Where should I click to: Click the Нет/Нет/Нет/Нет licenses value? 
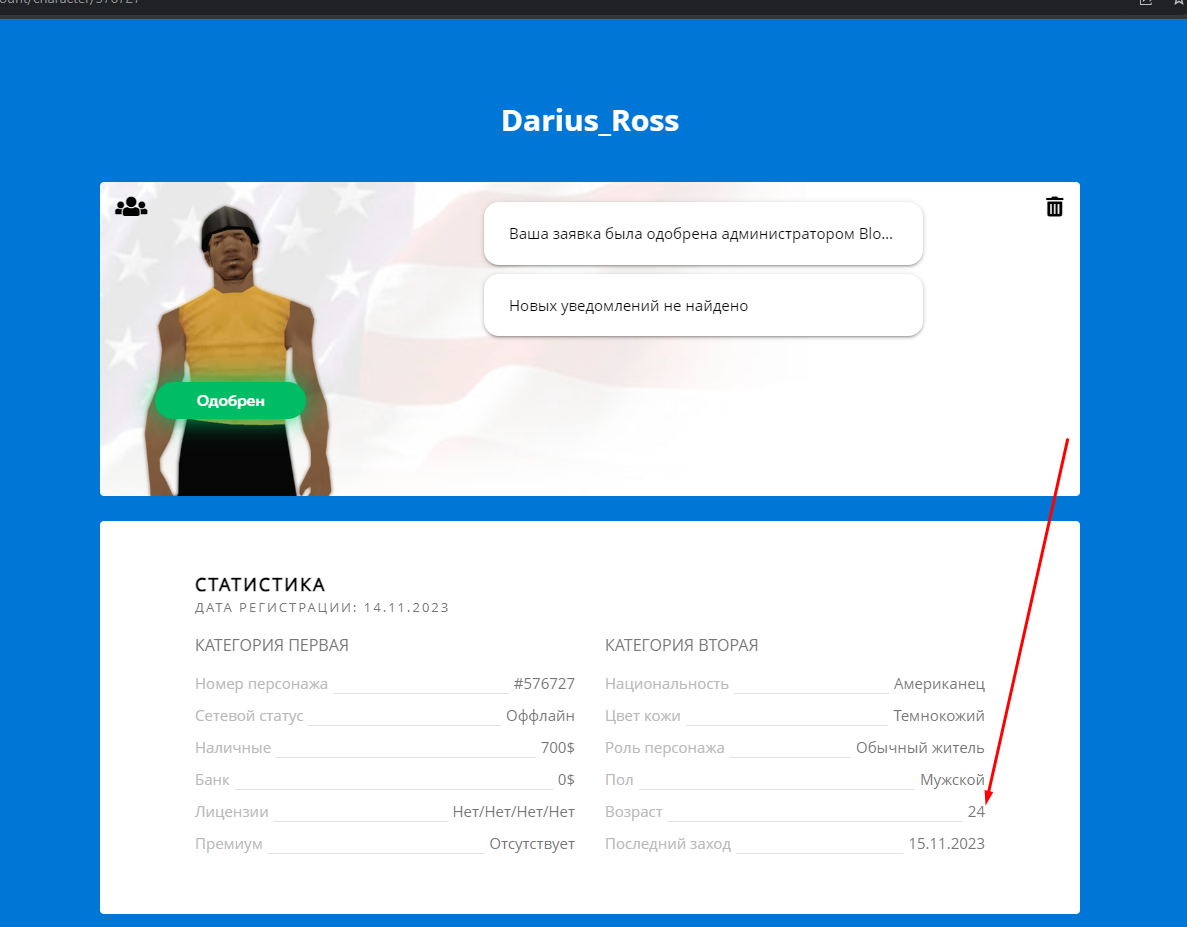pos(514,812)
